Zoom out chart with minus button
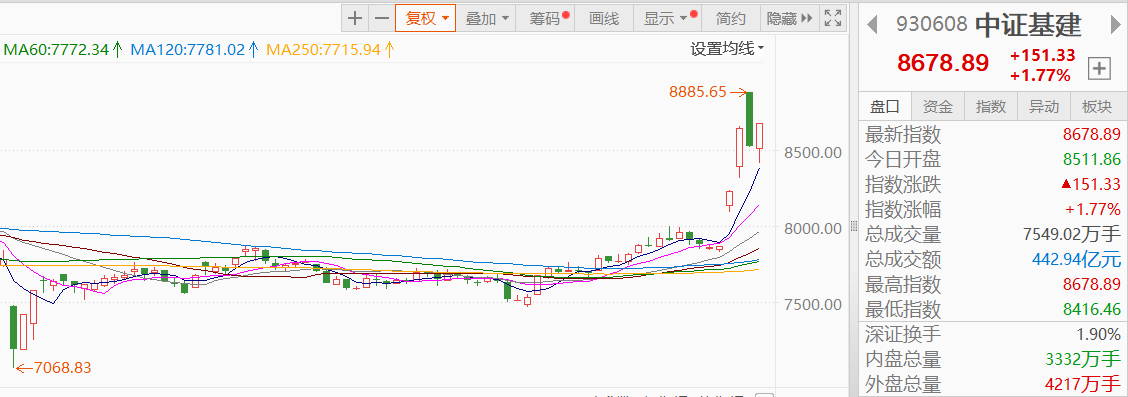Image resolution: width=1128 pixels, height=397 pixels. (381, 19)
